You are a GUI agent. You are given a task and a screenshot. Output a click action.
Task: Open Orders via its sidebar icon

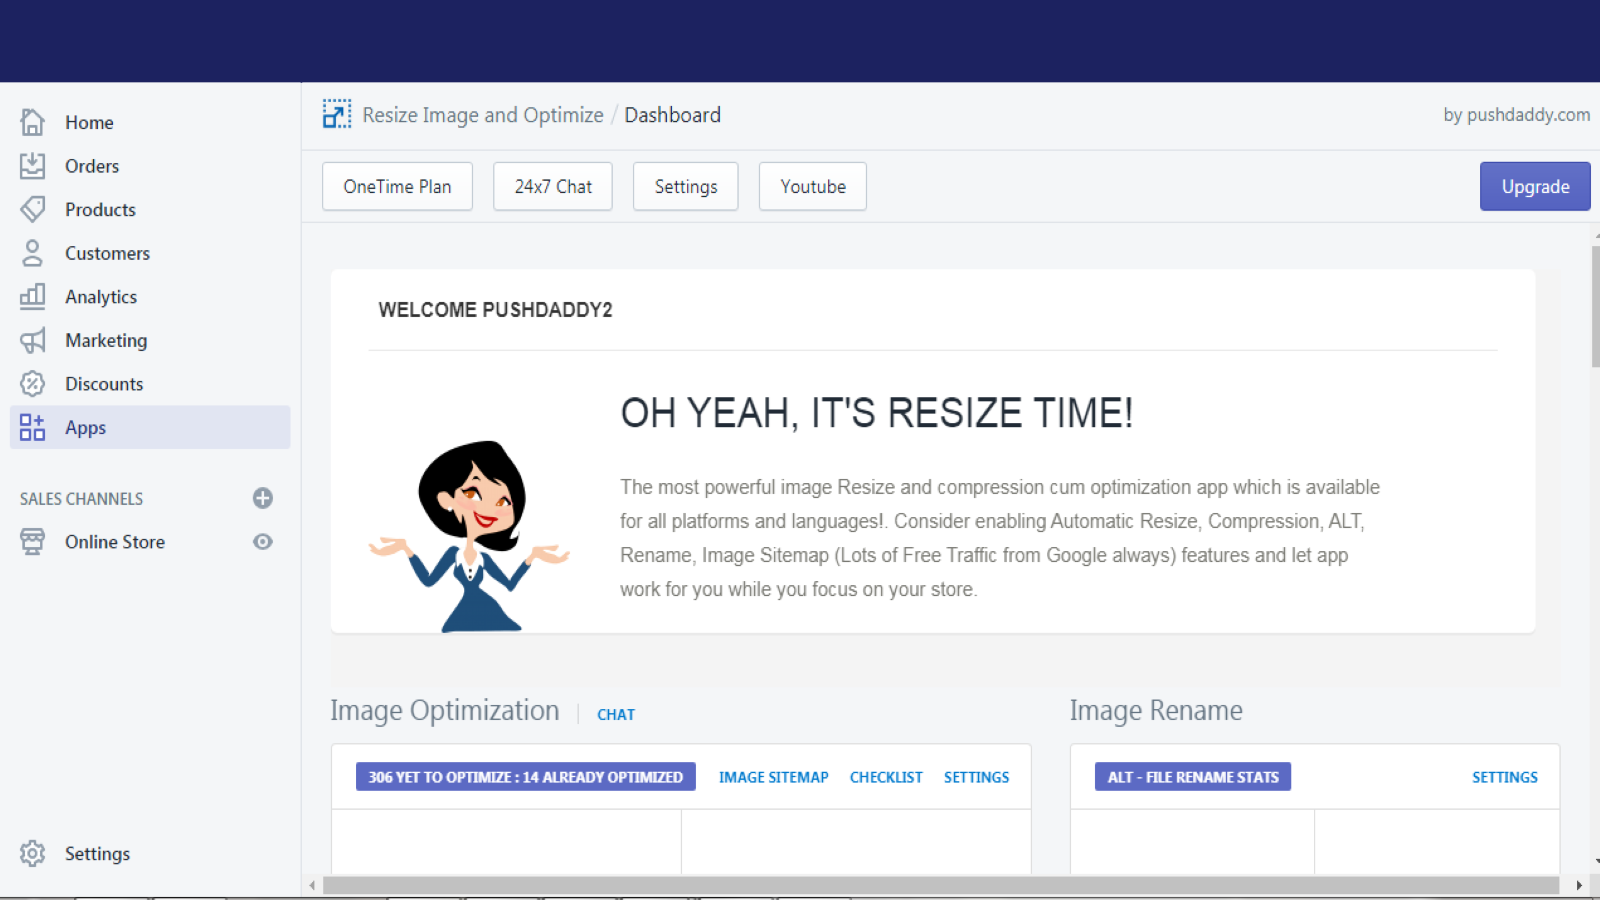pyautogui.click(x=31, y=166)
